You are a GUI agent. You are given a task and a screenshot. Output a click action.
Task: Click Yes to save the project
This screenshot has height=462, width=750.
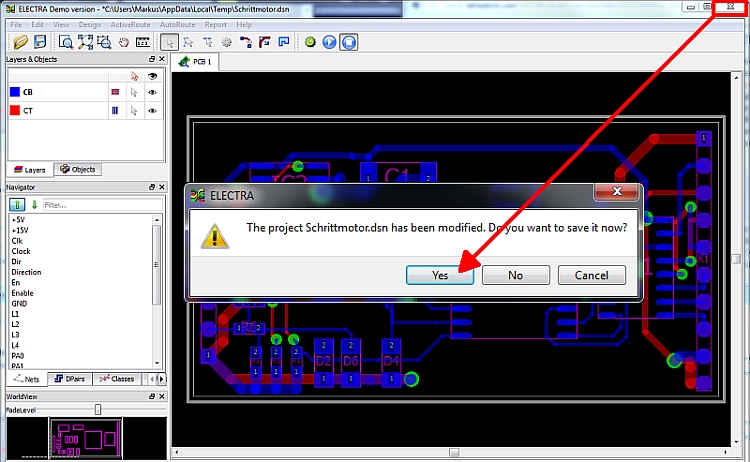(440, 275)
